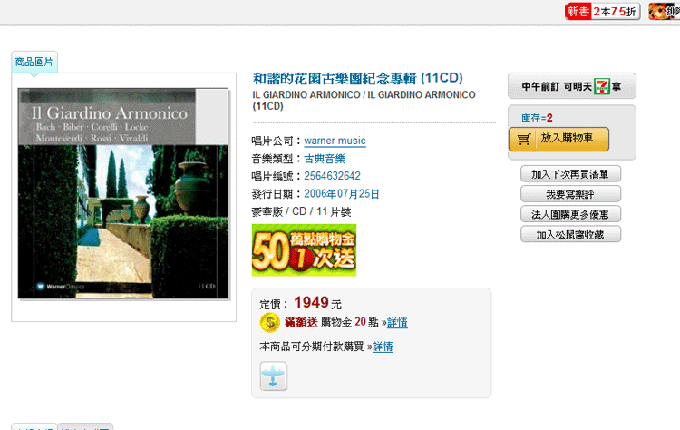Switch to the first tab below the product image
680x430 pixels.
click(34, 427)
